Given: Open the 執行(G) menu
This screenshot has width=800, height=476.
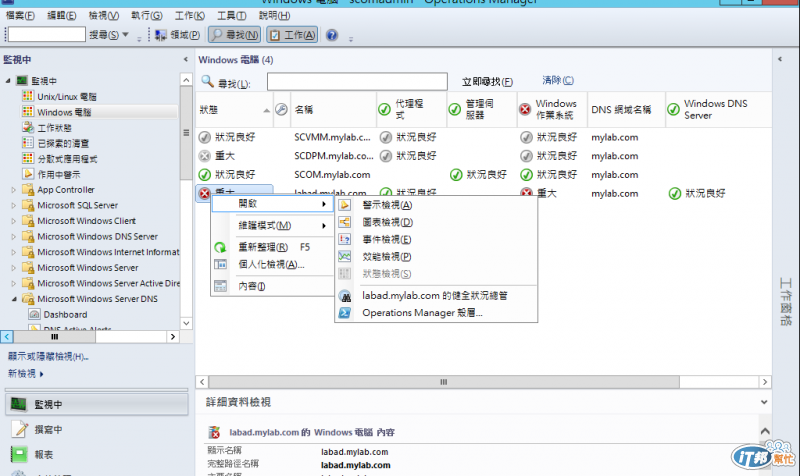Looking at the screenshot, I should click(146, 16).
